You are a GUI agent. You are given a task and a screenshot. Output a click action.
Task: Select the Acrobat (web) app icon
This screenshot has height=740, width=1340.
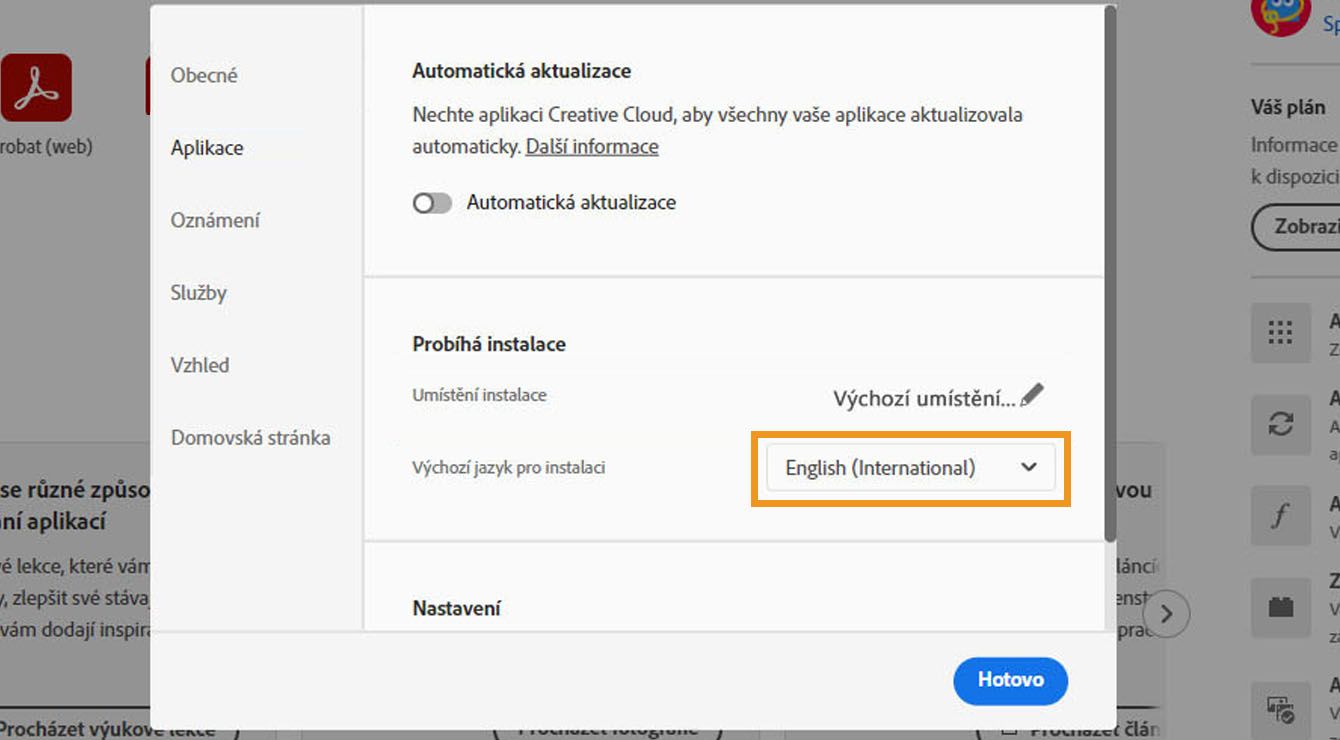37,87
